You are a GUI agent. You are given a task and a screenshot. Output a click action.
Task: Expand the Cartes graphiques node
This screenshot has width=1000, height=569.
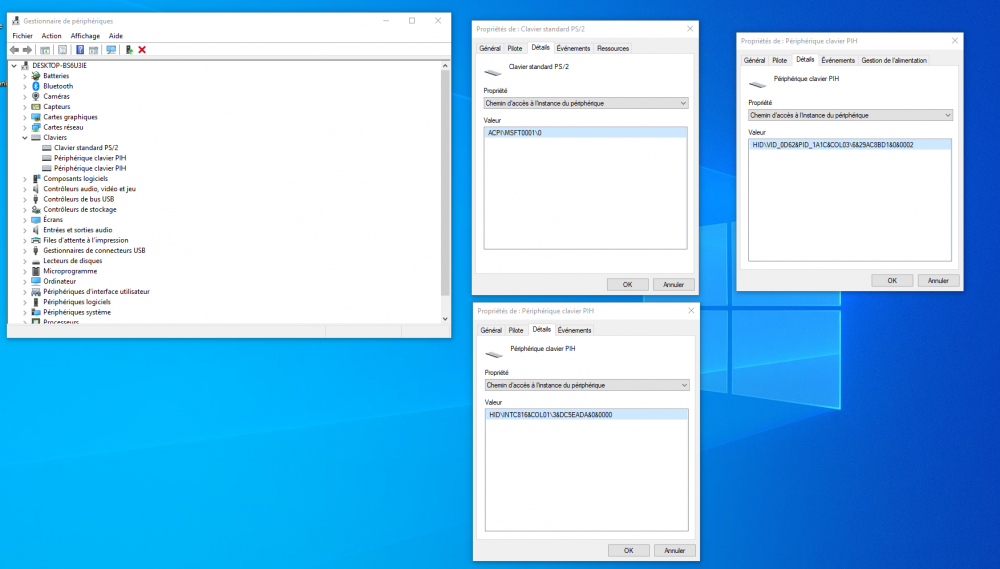25,117
